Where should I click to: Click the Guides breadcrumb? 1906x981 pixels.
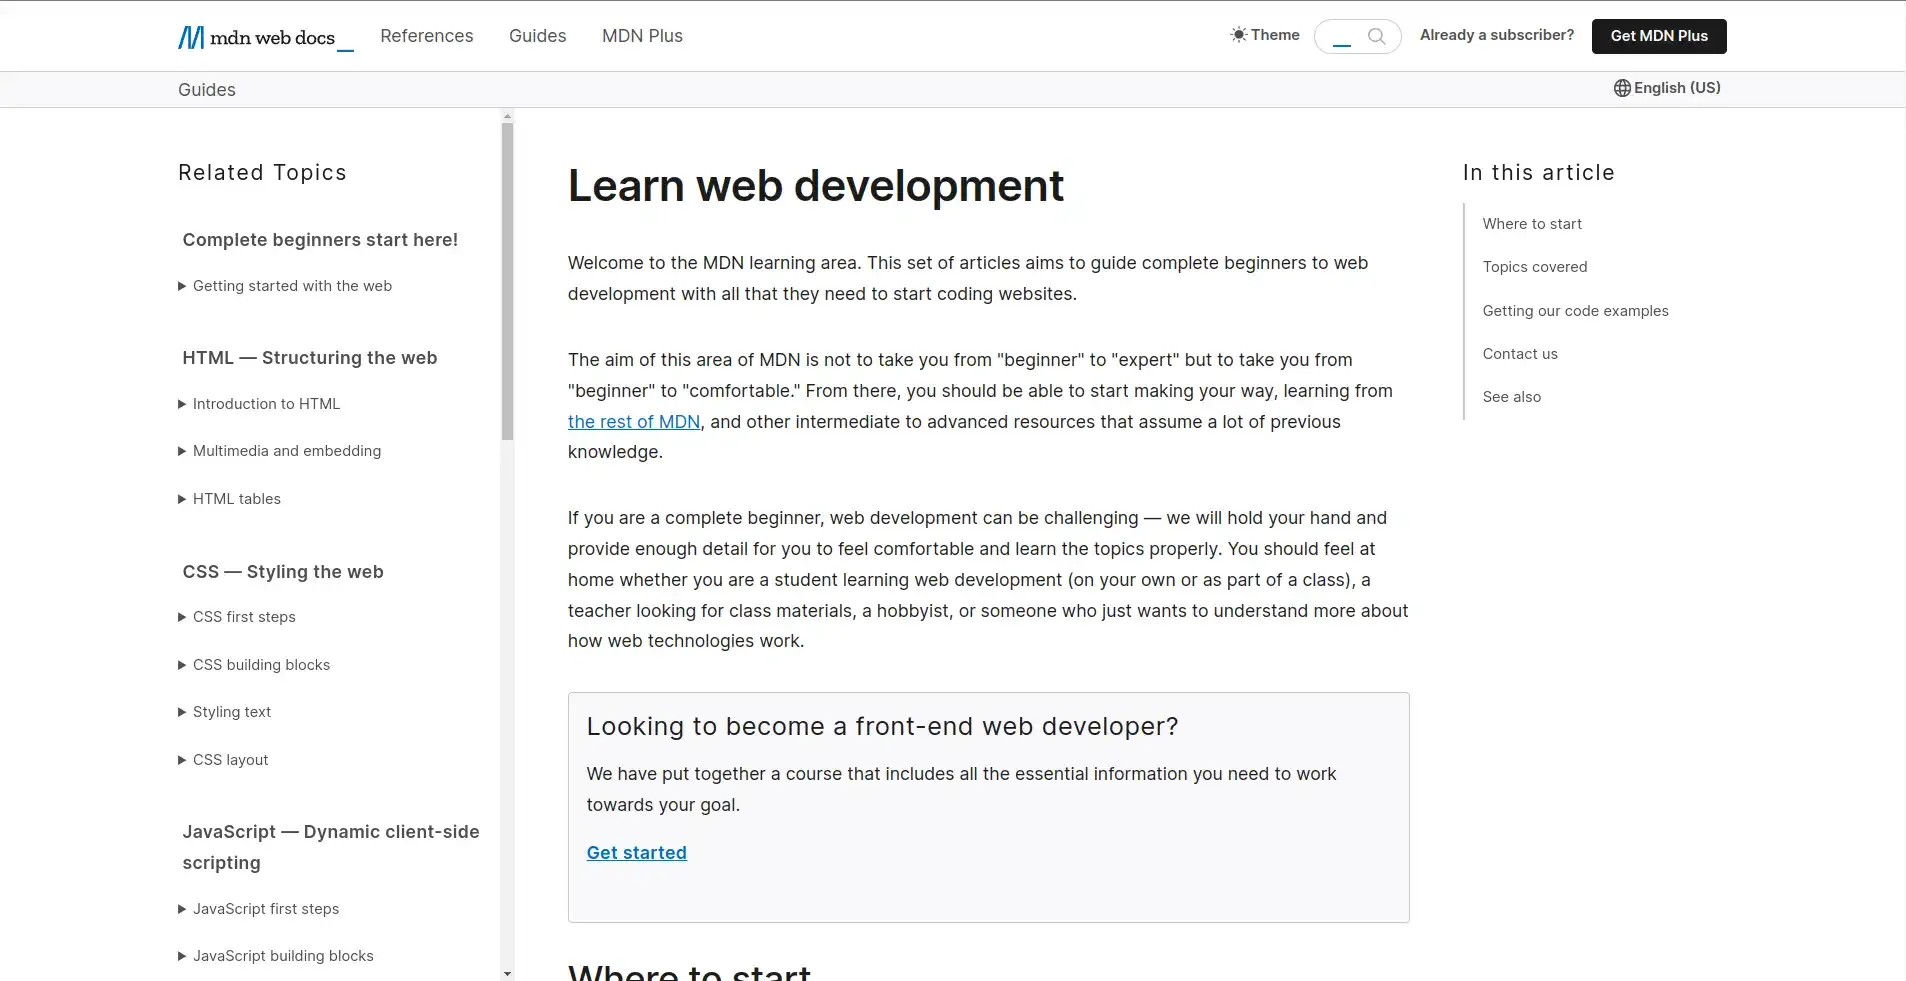(x=207, y=89)
